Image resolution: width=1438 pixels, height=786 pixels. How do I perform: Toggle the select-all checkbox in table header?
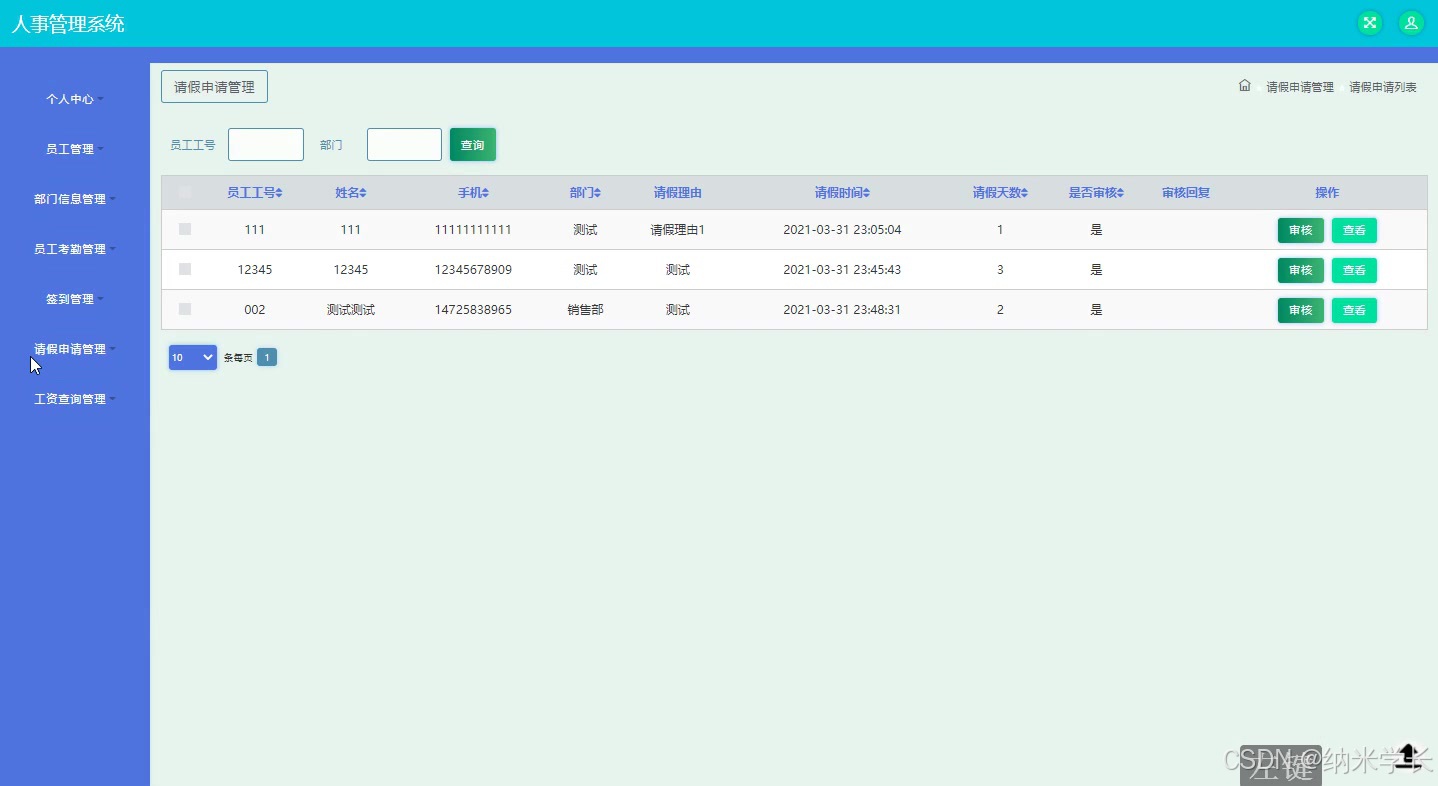tap(185, 192)
